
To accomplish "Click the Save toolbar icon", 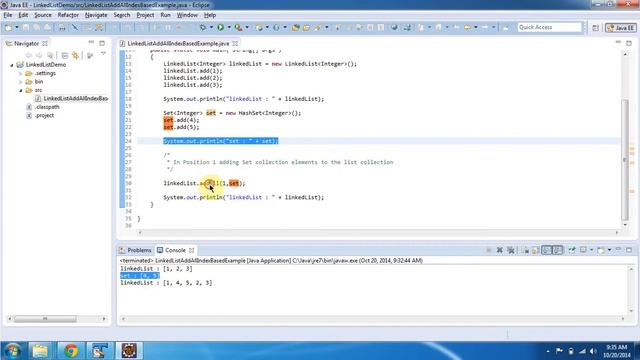I will (x=26, y=27).
